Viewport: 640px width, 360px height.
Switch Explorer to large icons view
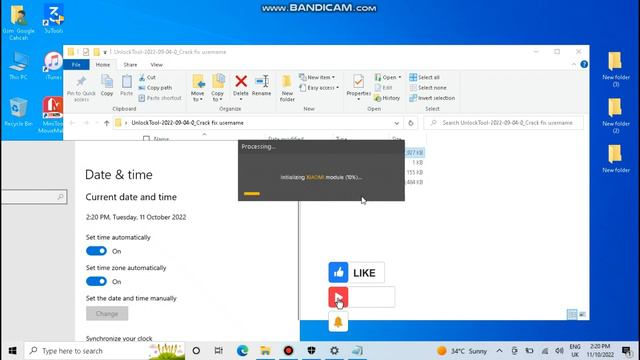point(582,314)
